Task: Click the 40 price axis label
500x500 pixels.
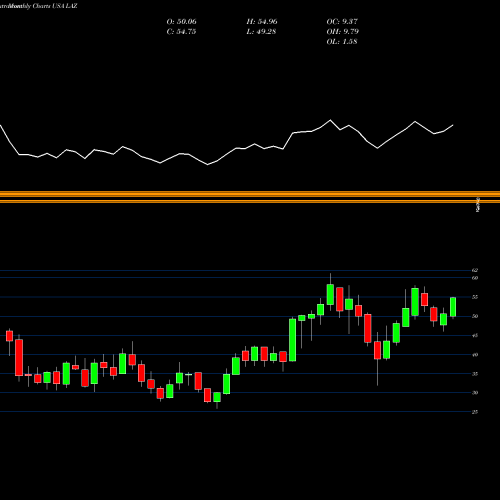Action: tap(475, 355)
